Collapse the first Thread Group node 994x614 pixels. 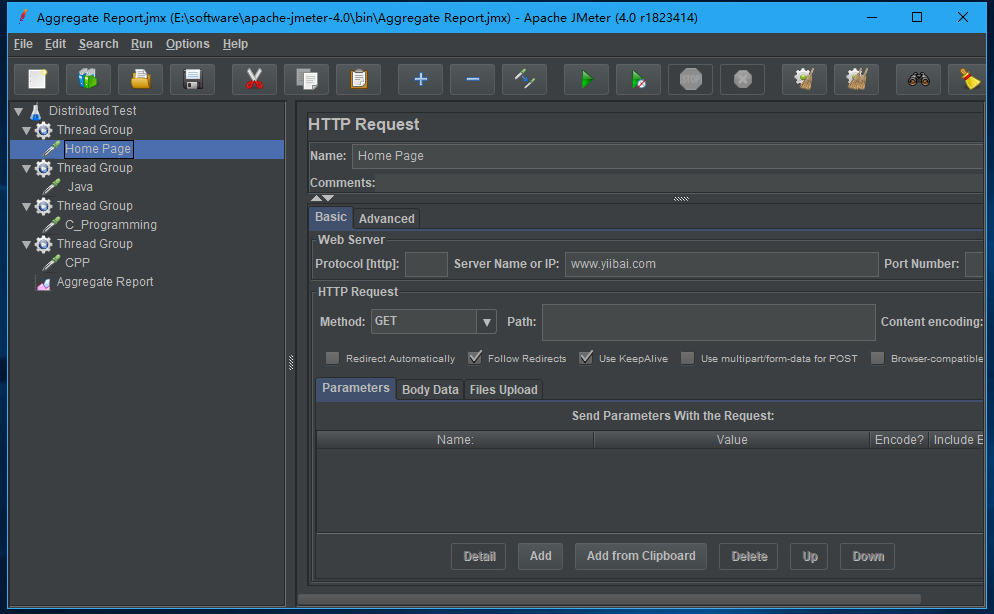[x=26, y=130]
